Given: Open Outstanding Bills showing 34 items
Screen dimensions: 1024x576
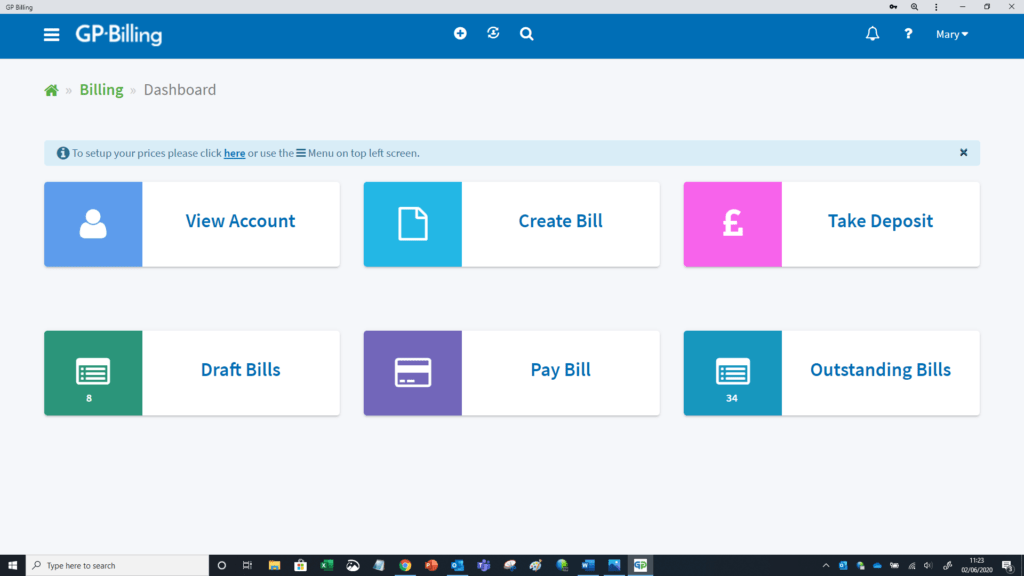Looking at the screenshot, I should tap(831, 370).
